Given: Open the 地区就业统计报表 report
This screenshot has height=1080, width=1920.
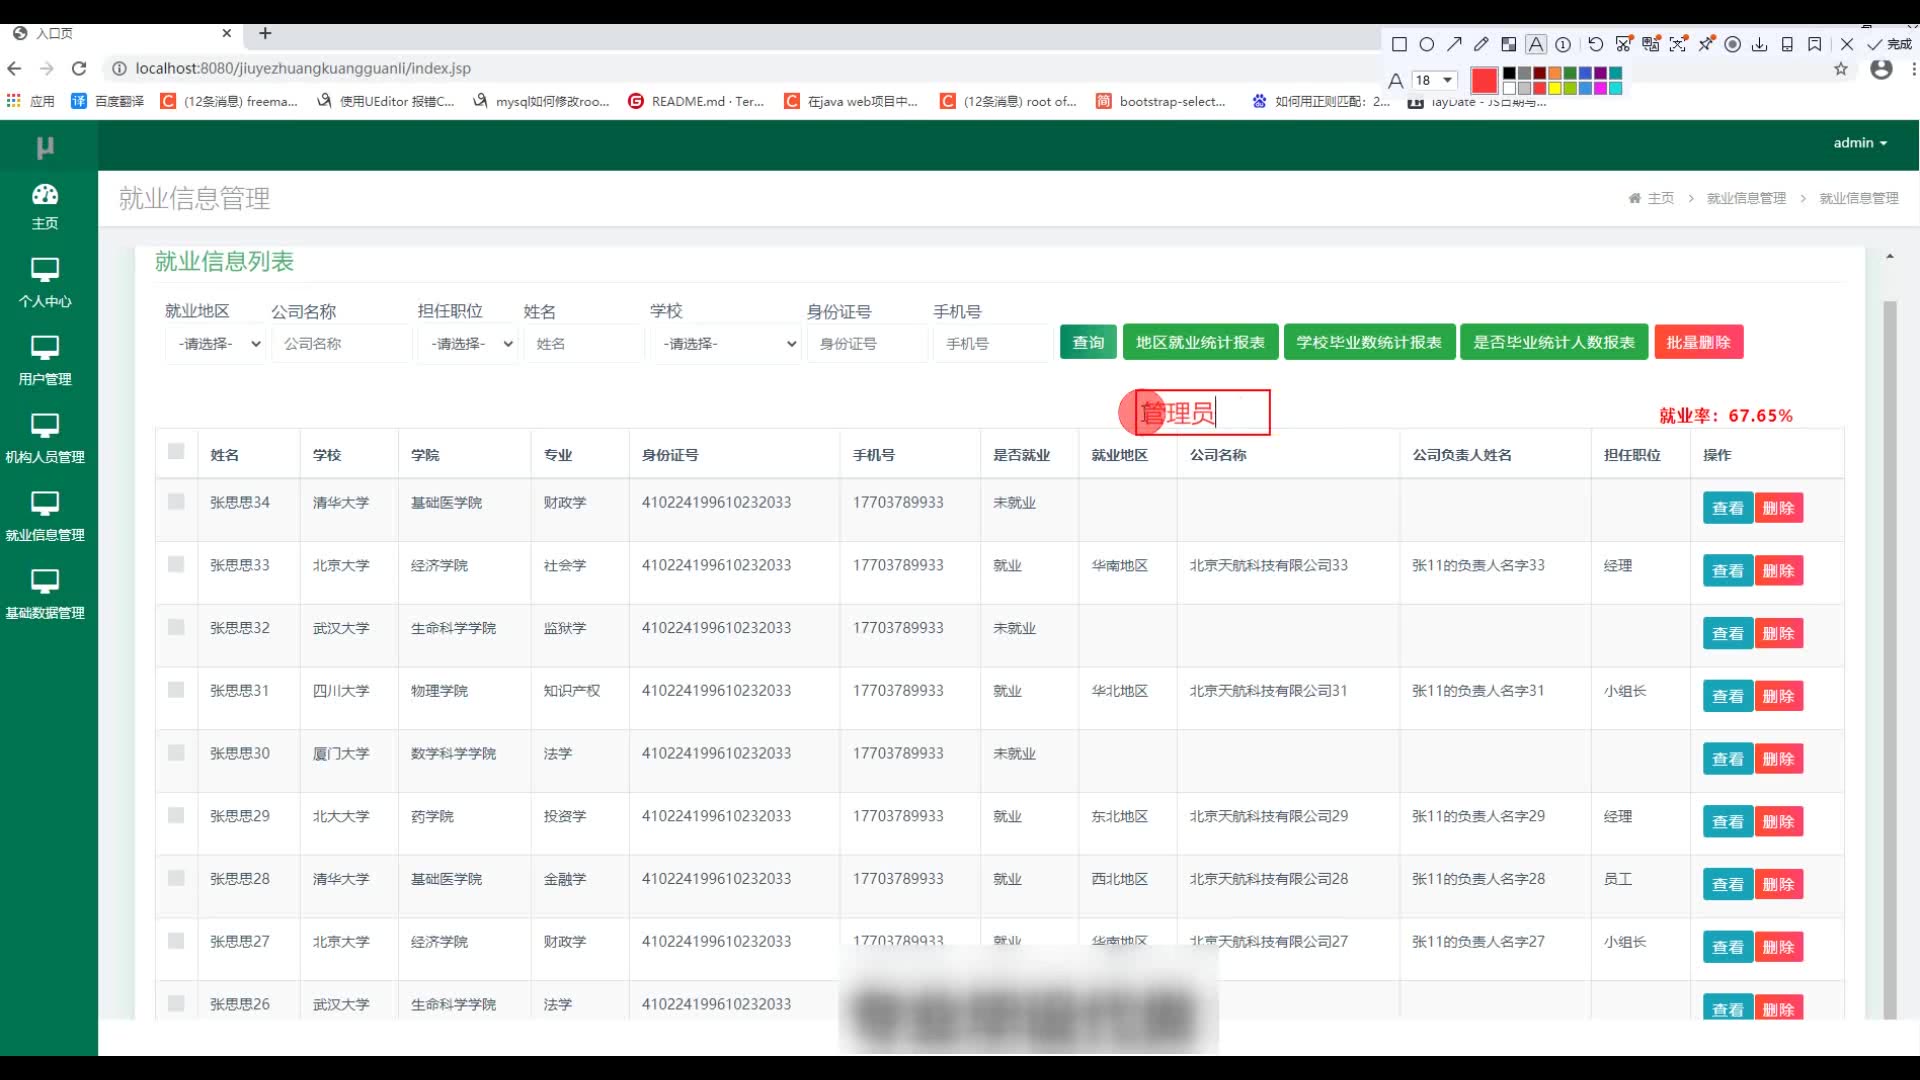Looking at the screenshot, I should point(1200,342).
